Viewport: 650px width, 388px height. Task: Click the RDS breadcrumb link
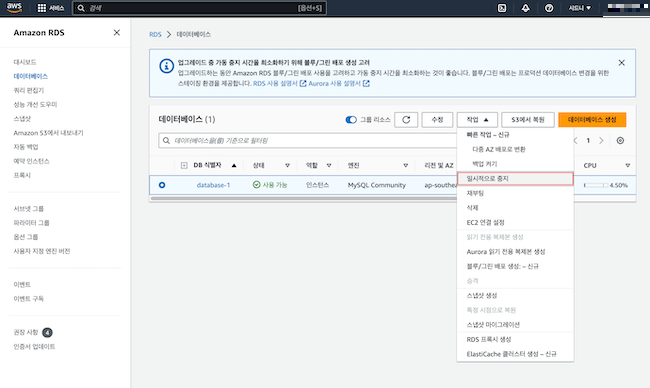click(x=155, y=34)
